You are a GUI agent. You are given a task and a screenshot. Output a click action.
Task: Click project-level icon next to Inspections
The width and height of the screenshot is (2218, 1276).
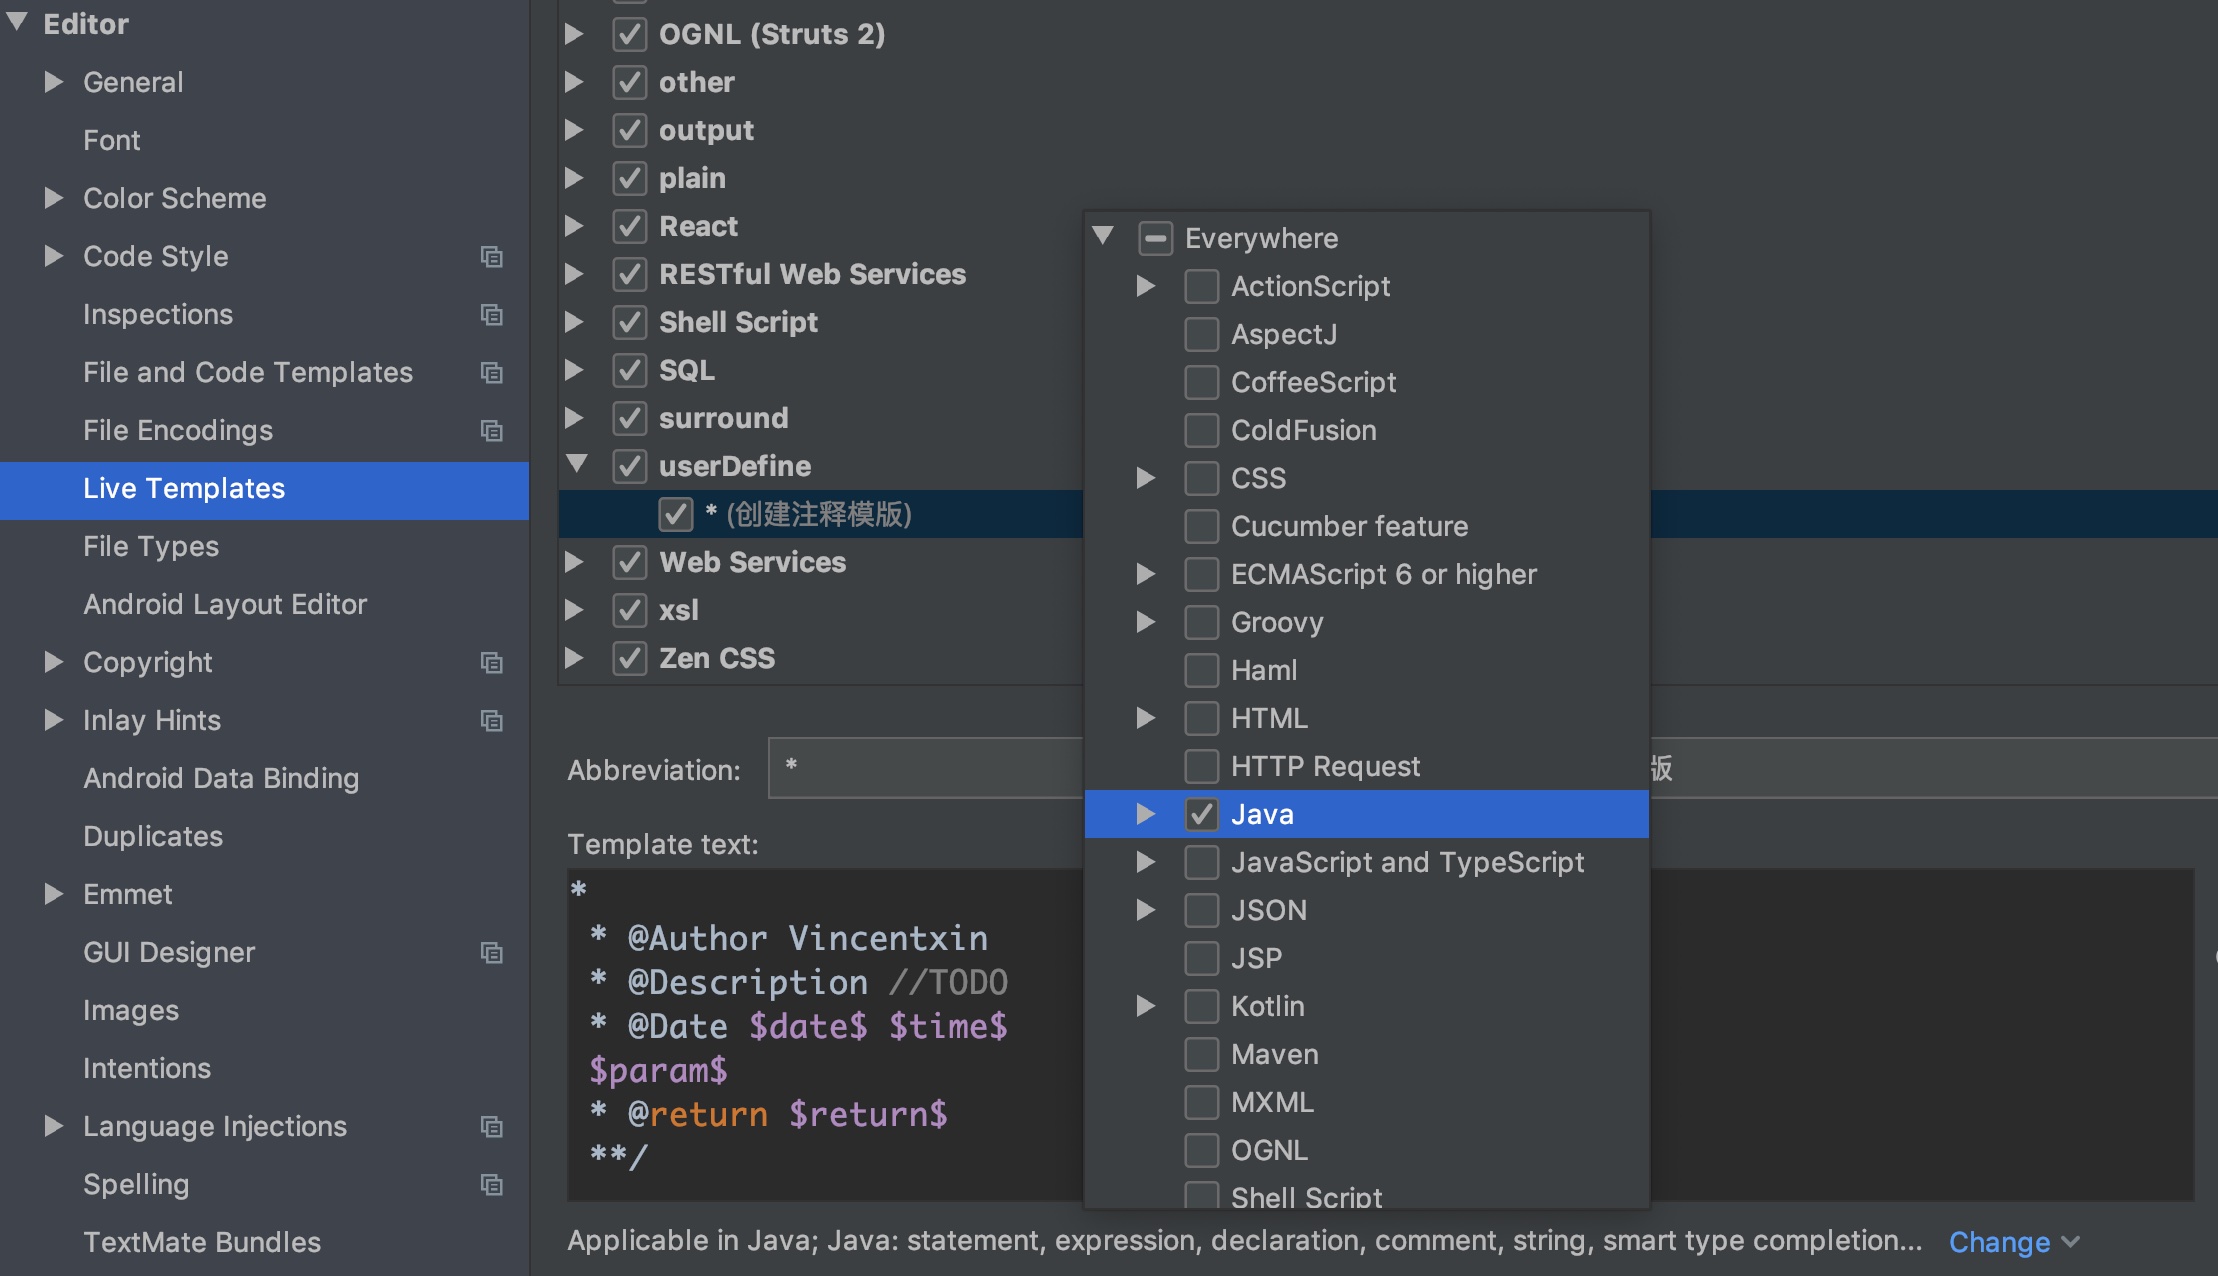click(x=491, y=315)
